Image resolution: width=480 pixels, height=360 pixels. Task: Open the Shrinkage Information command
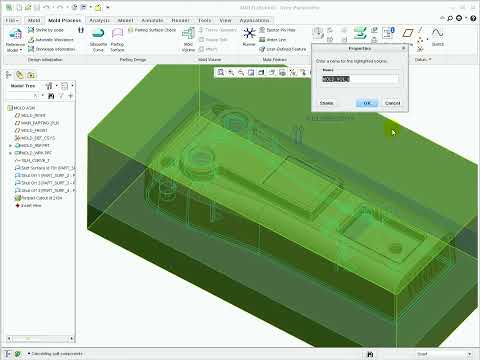click(x=51, y=49)
